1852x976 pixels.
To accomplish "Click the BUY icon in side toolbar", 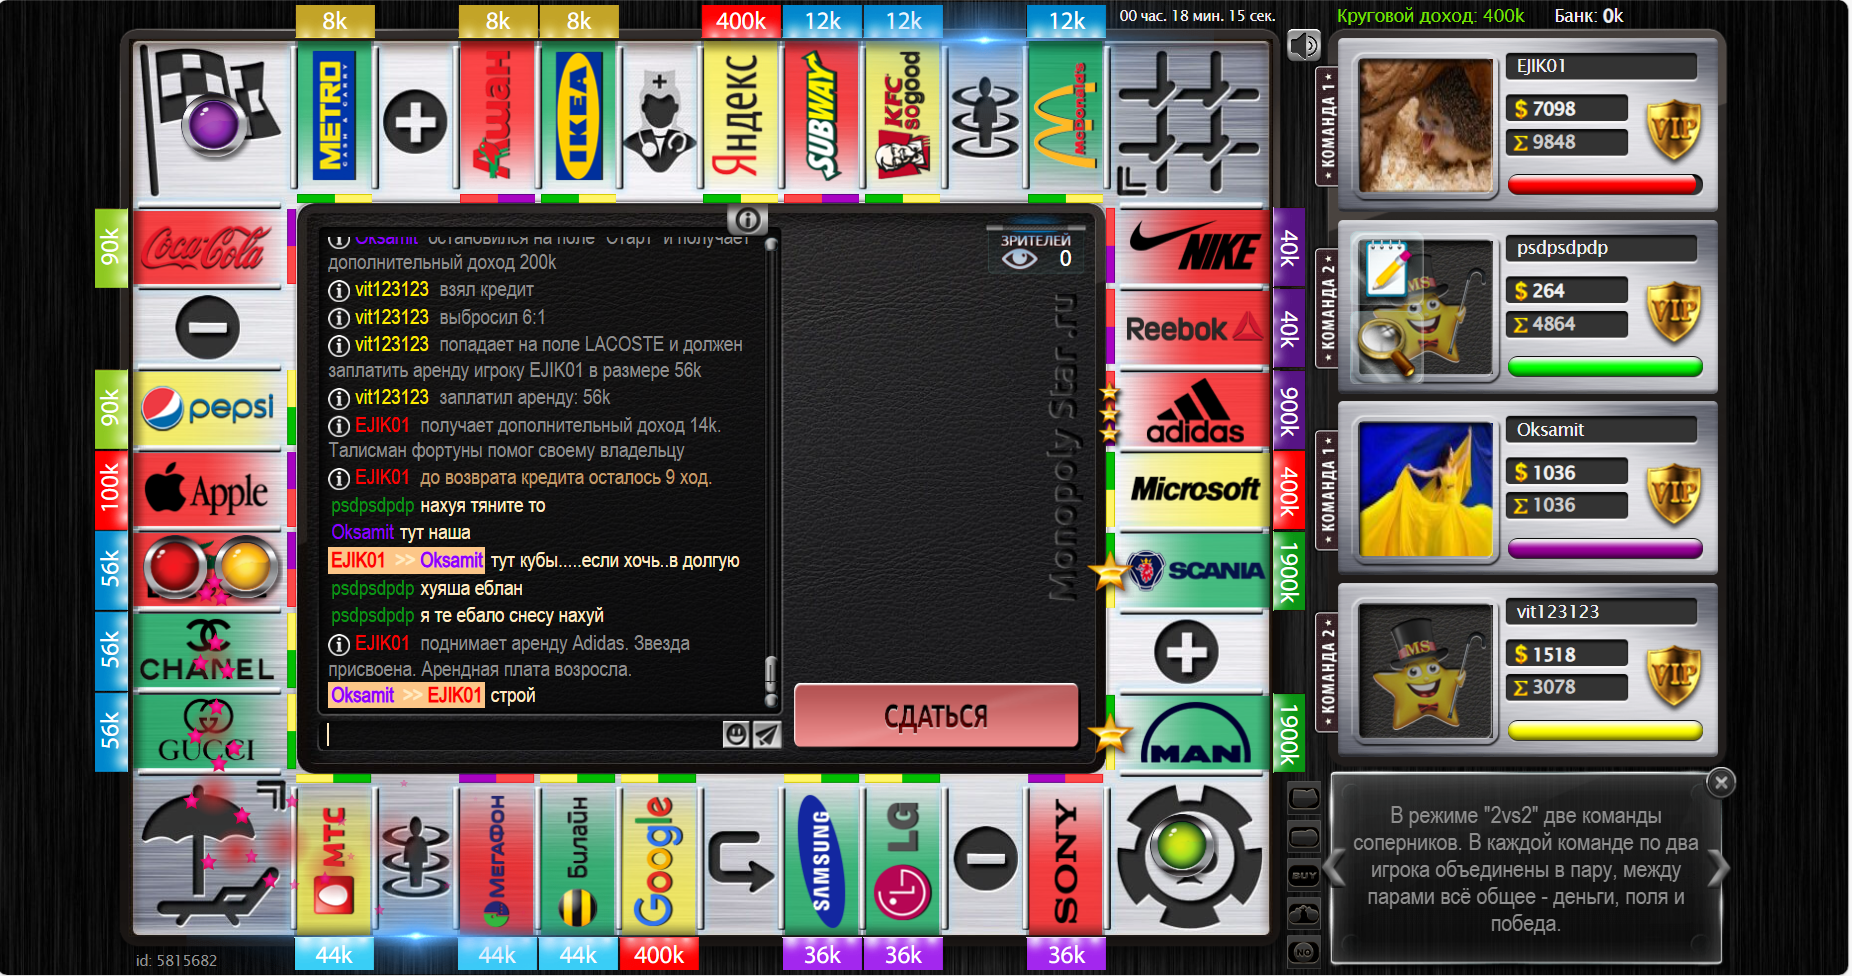I will pos(1304,875).
